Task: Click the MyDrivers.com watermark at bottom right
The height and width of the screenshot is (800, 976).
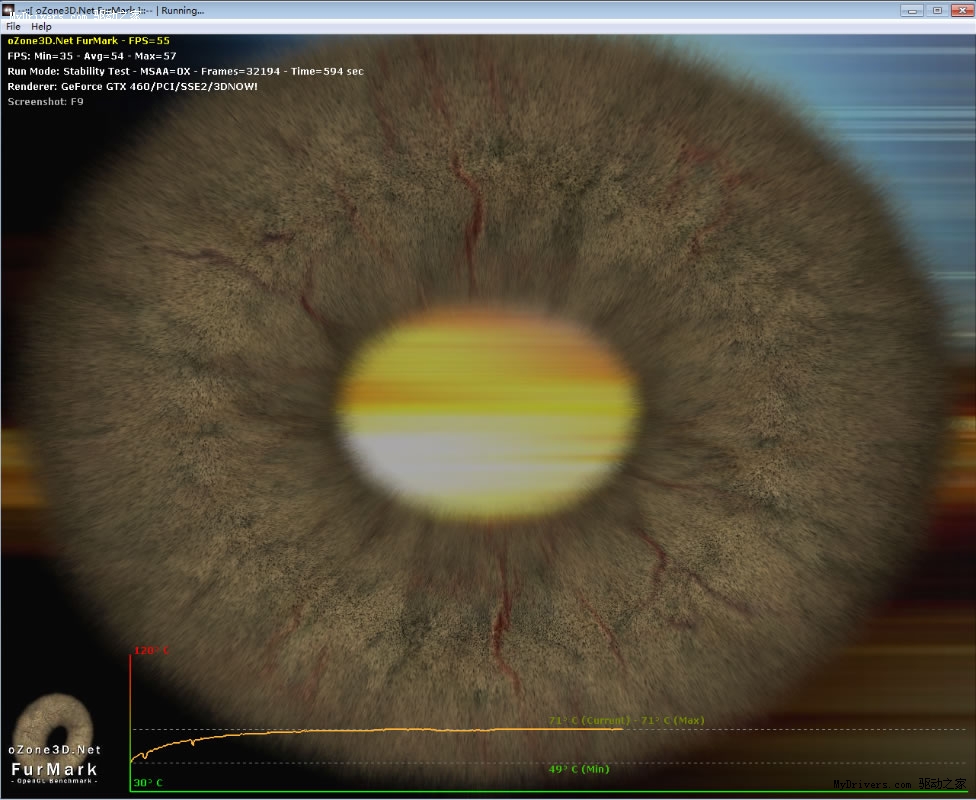Action: 900,785
